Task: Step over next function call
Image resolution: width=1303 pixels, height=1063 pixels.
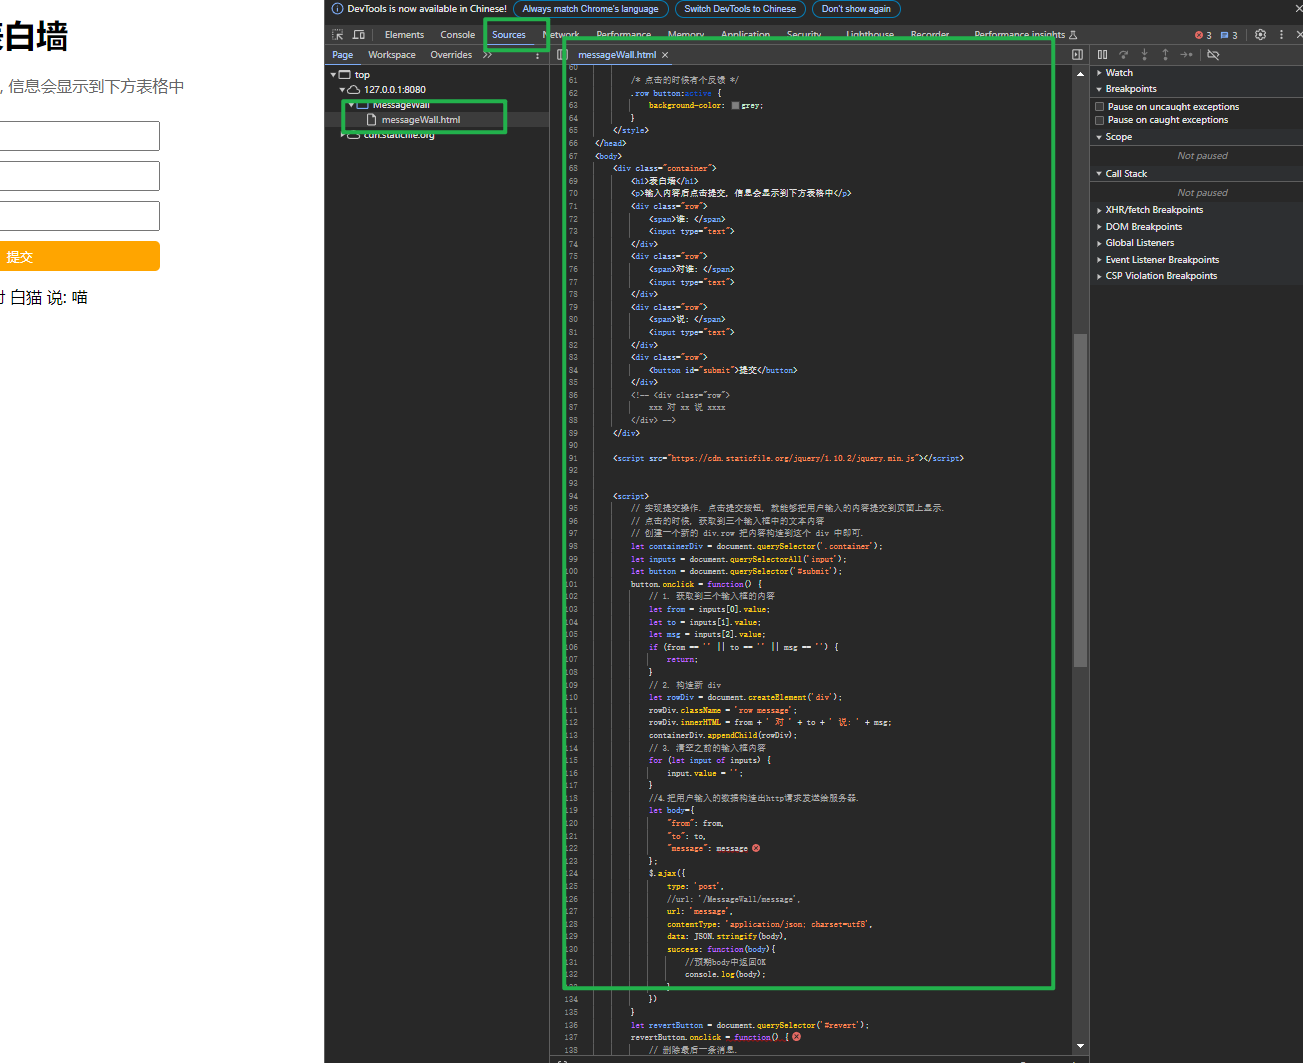Action: [1123, 55]
